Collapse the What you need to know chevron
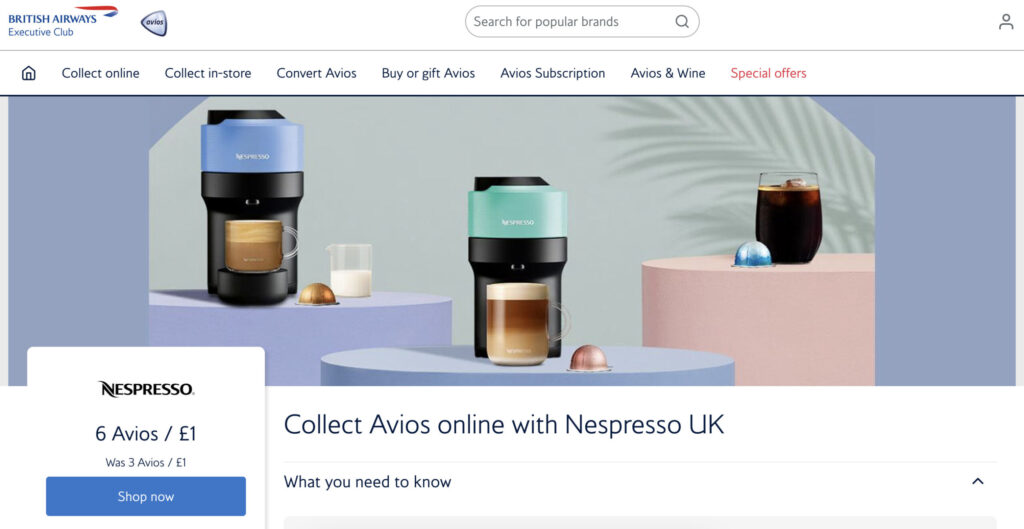 (x=978, y=481)
